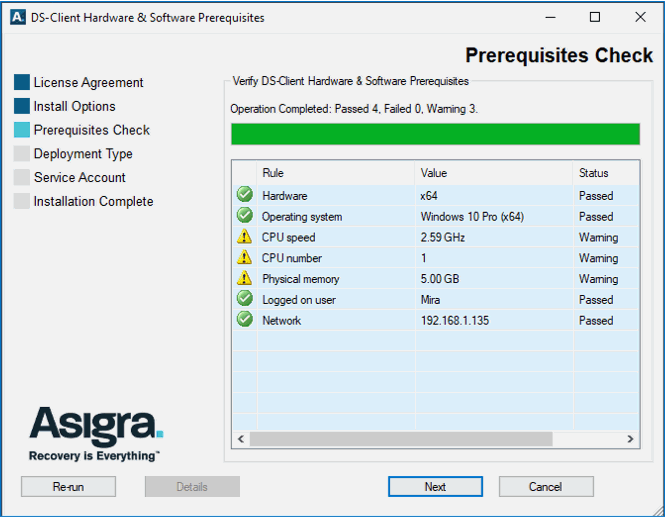This screenshot has width=665, height=517.
Task: Sort by the Status column header
Action: [606, 173]
